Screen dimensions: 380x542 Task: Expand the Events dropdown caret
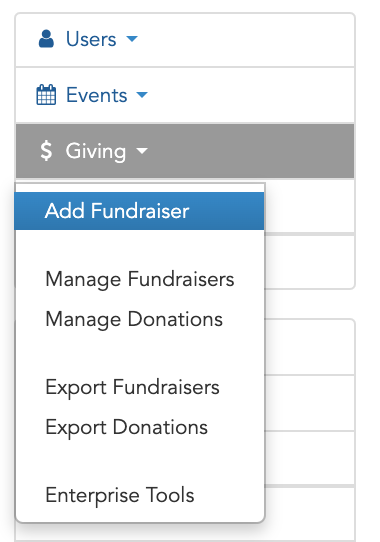[142, 94]
